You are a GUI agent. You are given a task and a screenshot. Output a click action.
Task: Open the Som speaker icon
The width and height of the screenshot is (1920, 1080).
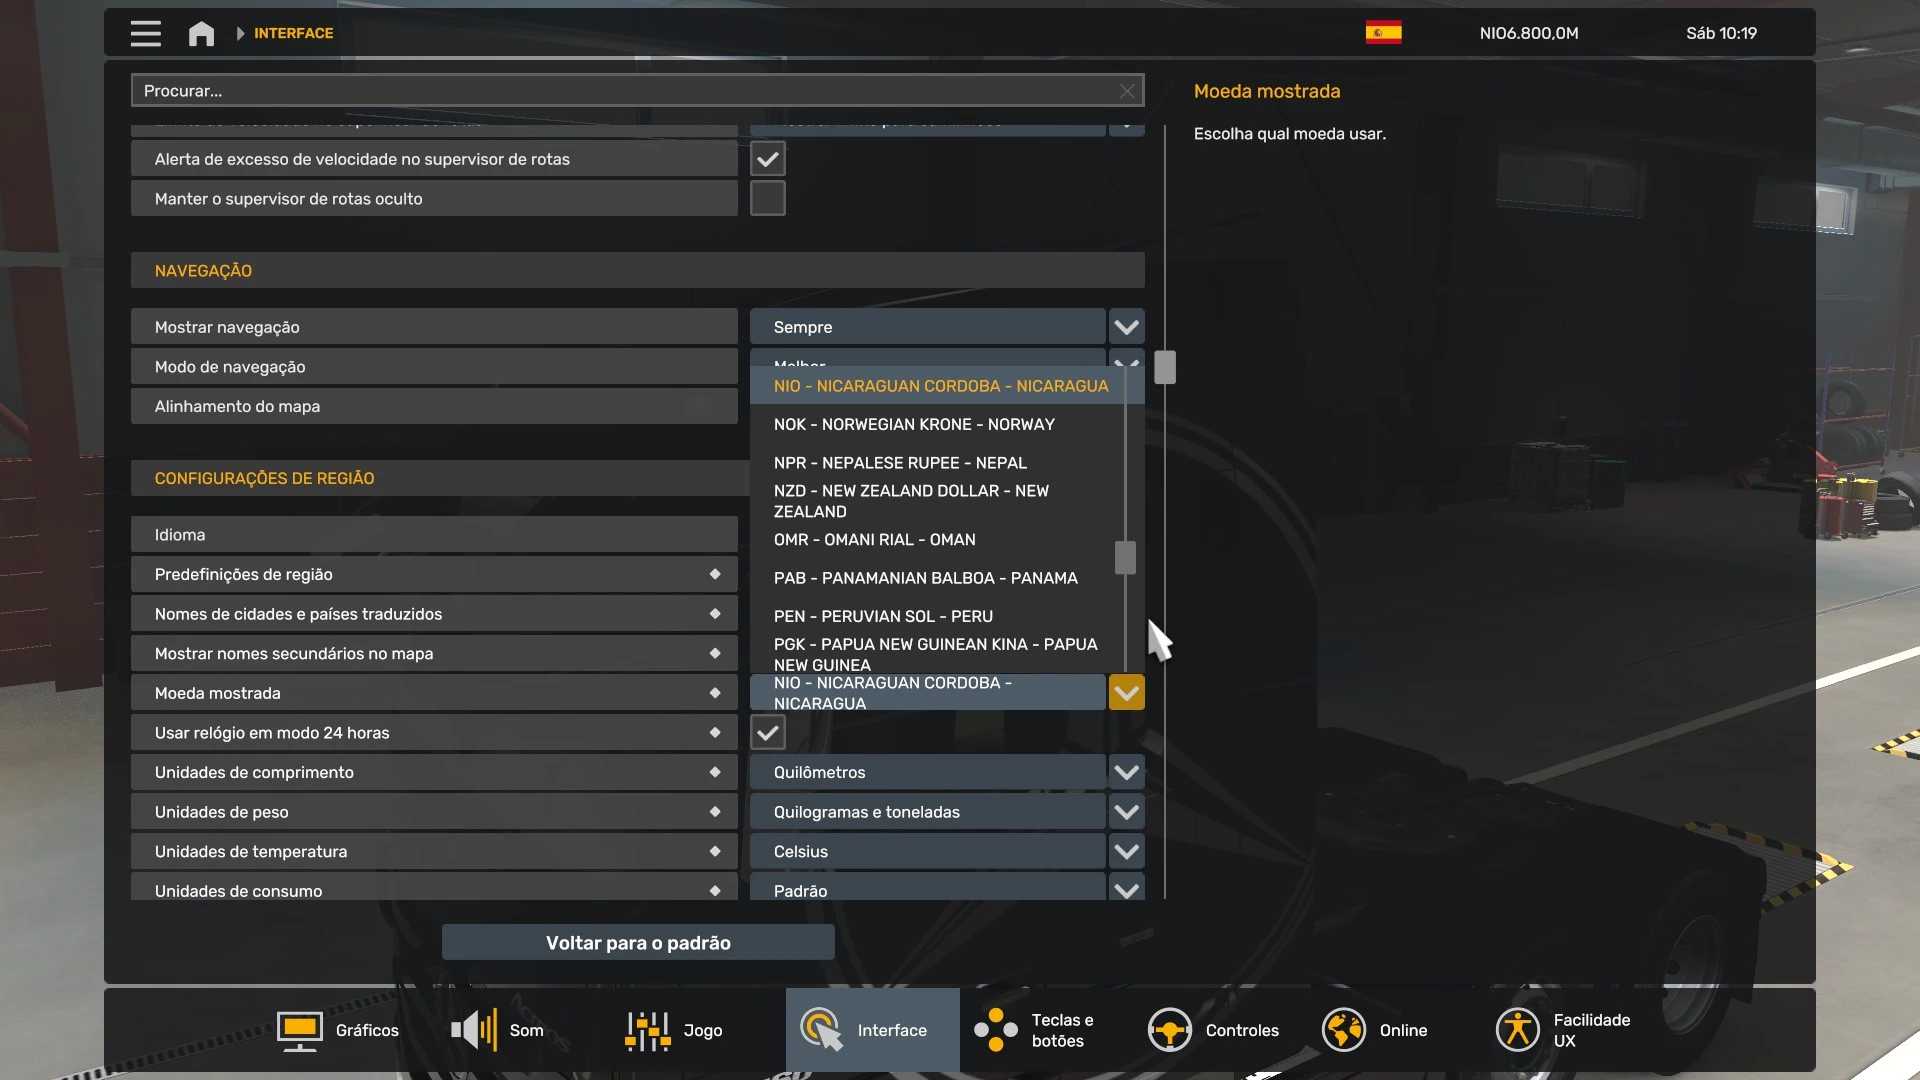click(x=474, y=1030)
